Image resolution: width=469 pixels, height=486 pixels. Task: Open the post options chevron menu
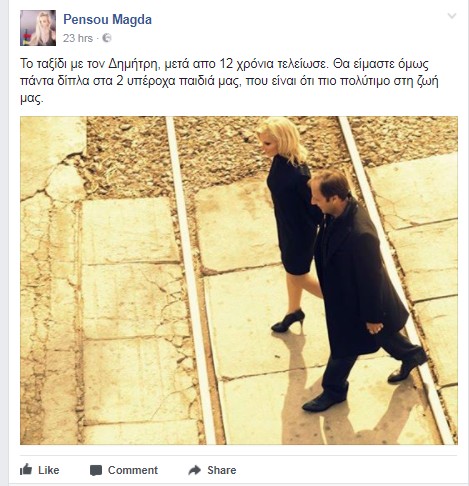[x=452, y=16]
